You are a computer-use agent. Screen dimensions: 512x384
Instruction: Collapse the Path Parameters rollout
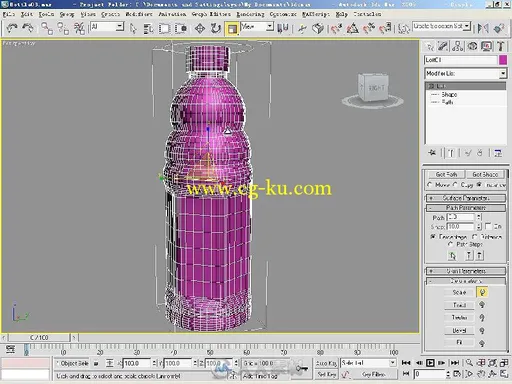click(466, 208)
